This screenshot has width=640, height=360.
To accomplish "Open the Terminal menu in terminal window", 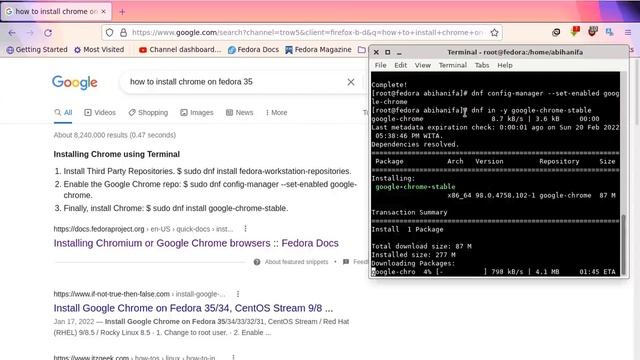I will tap(453, 65).
